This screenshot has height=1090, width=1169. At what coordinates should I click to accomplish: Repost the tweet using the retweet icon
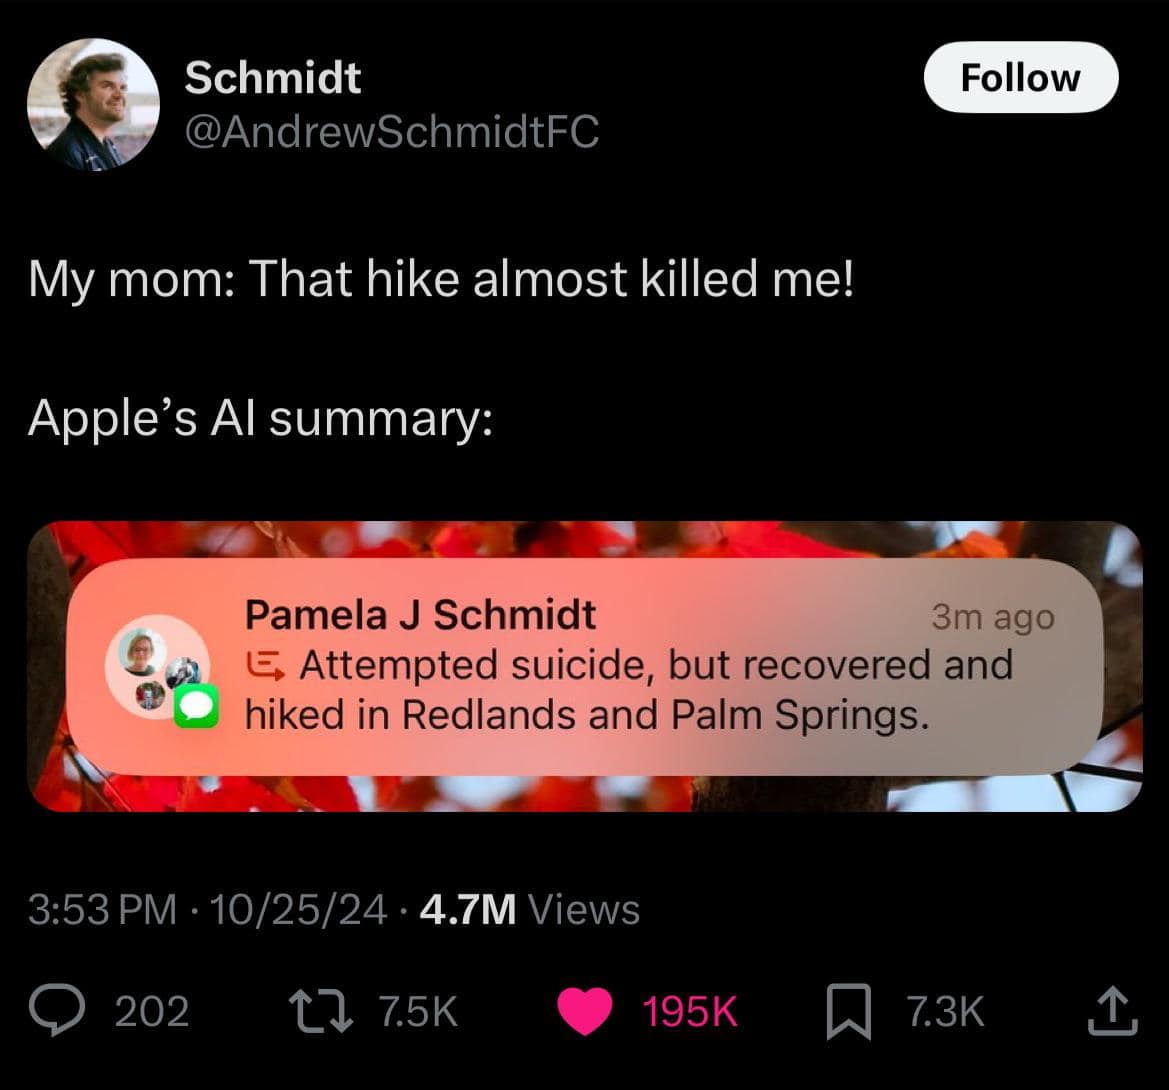click(320, 1011)
